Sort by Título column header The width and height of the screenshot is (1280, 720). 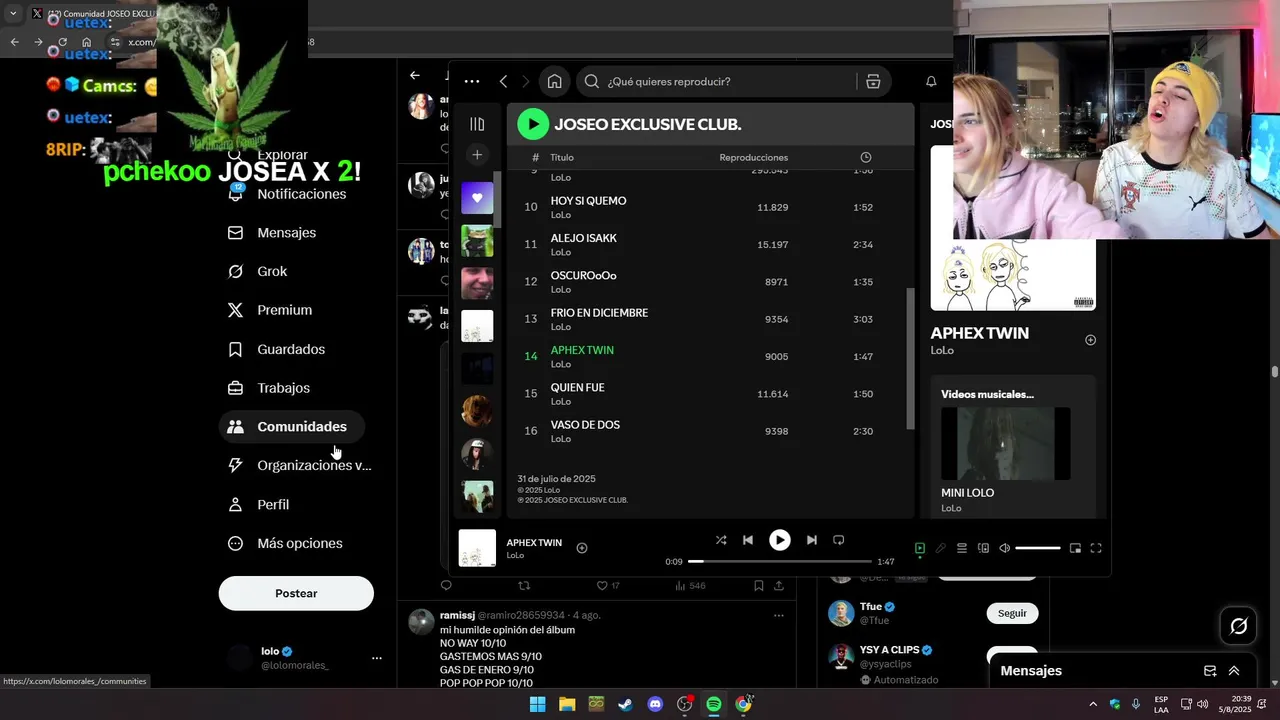pos(562,158)
